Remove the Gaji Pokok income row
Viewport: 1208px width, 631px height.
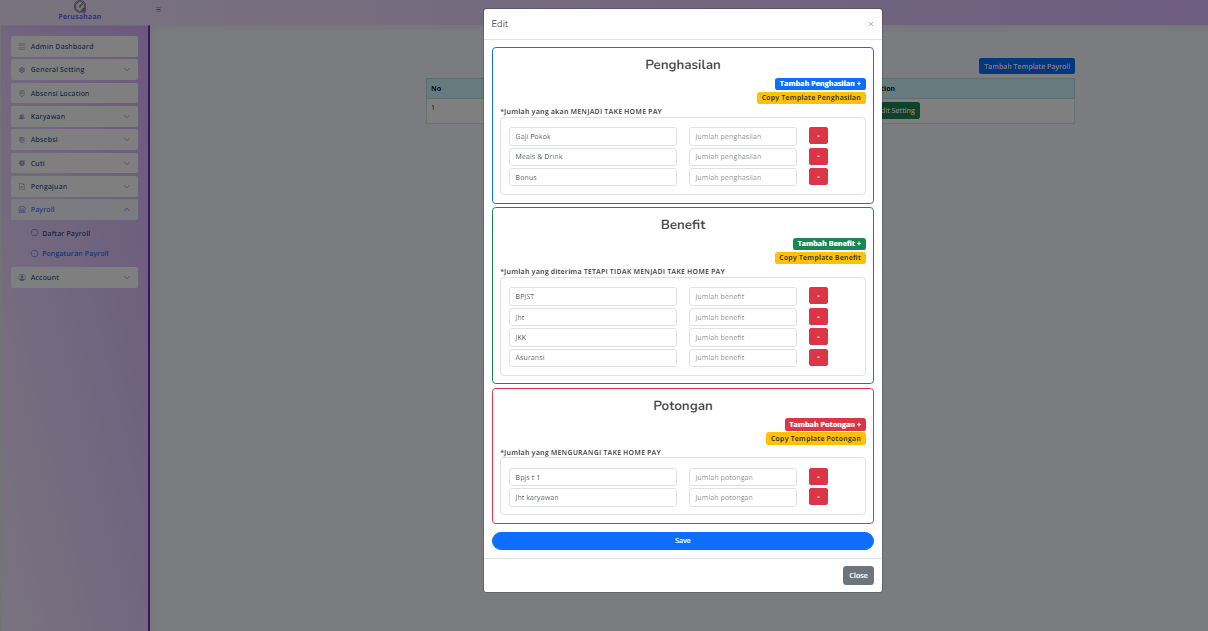[818, 136]
